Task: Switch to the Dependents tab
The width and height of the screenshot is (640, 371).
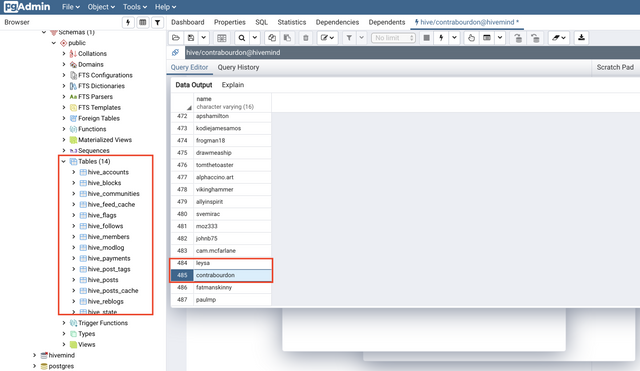Action: click(387, 22)
